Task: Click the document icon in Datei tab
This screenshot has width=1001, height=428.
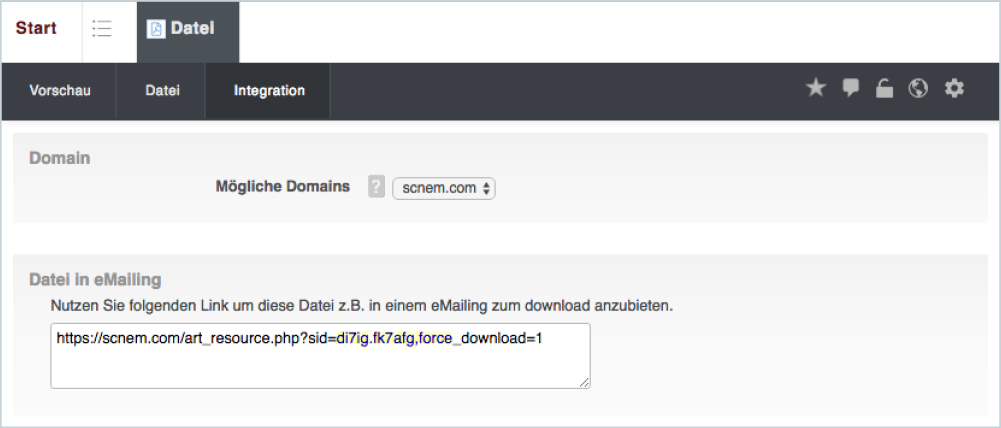Action: coord(156,29)
